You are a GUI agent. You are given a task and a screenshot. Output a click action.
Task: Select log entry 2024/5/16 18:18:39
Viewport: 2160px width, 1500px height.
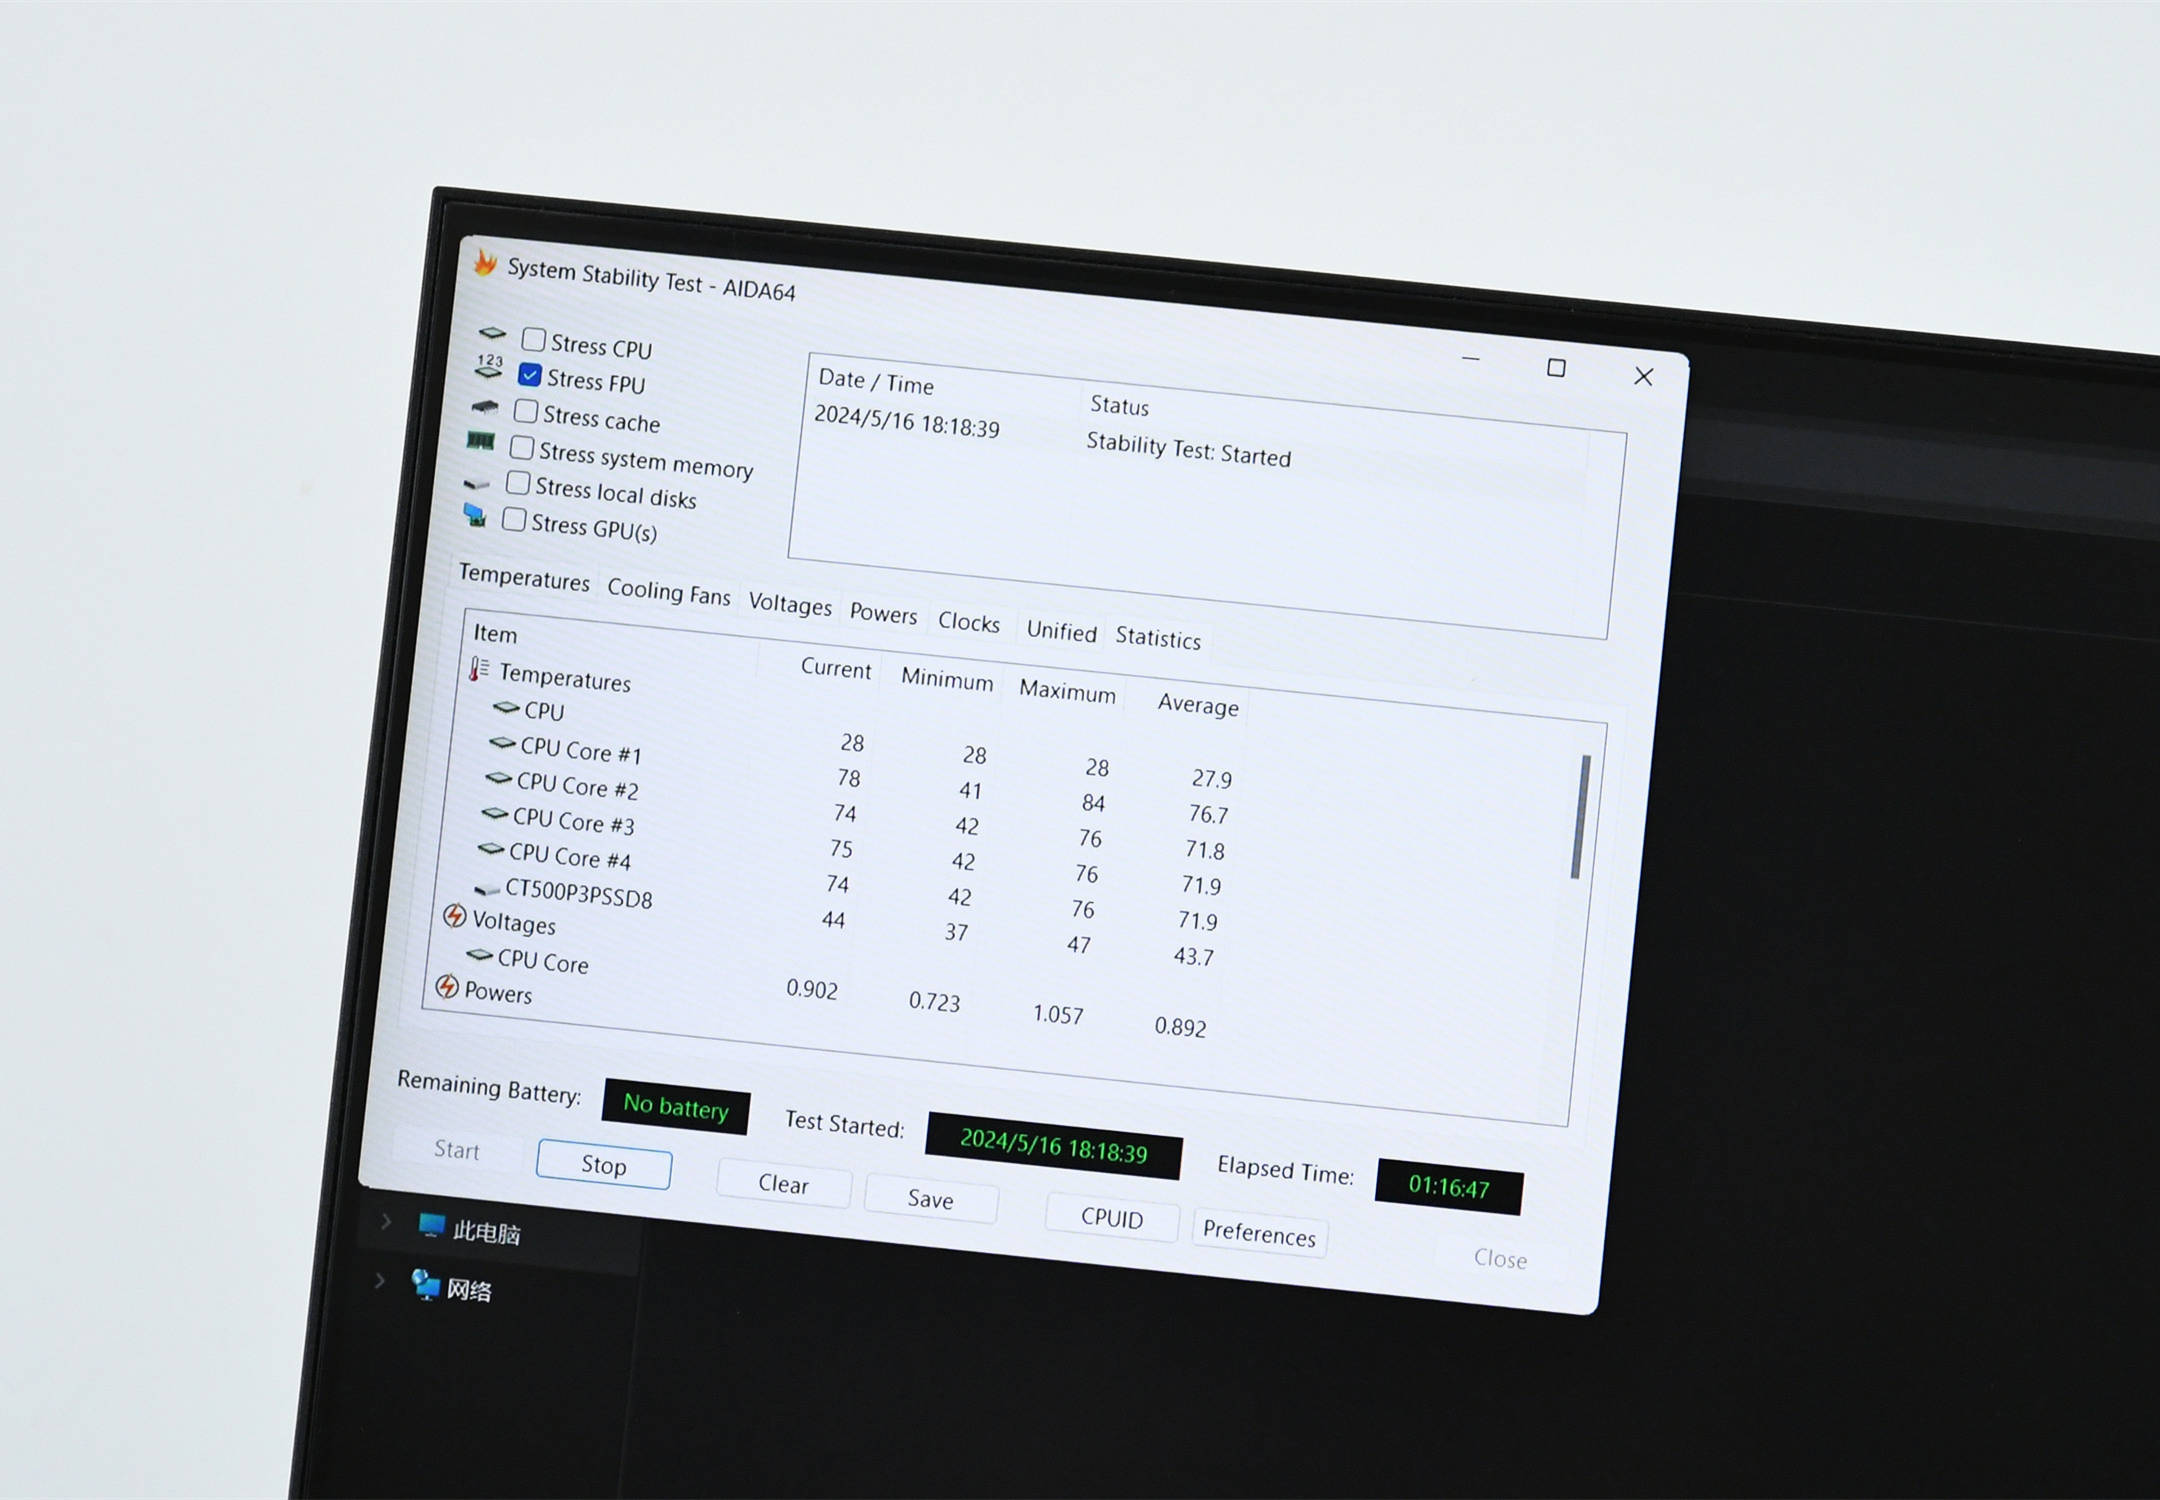(x=906, y=421)
